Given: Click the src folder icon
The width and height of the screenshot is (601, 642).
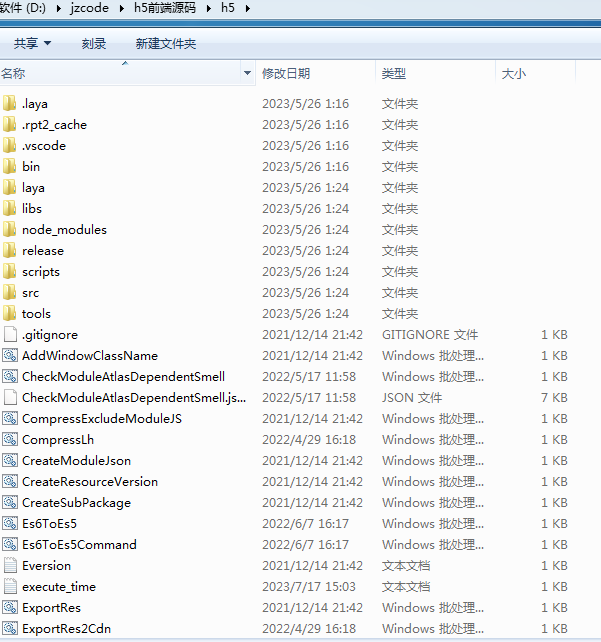Looking at the screenshot, I should pos(10,292).
